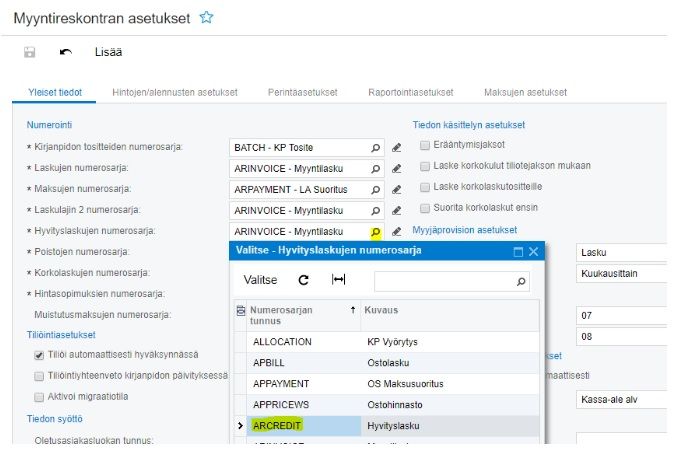
Task: Open the Kassa-ale alv dropdown
Action: pyautogui.click(x=622, y=399)
